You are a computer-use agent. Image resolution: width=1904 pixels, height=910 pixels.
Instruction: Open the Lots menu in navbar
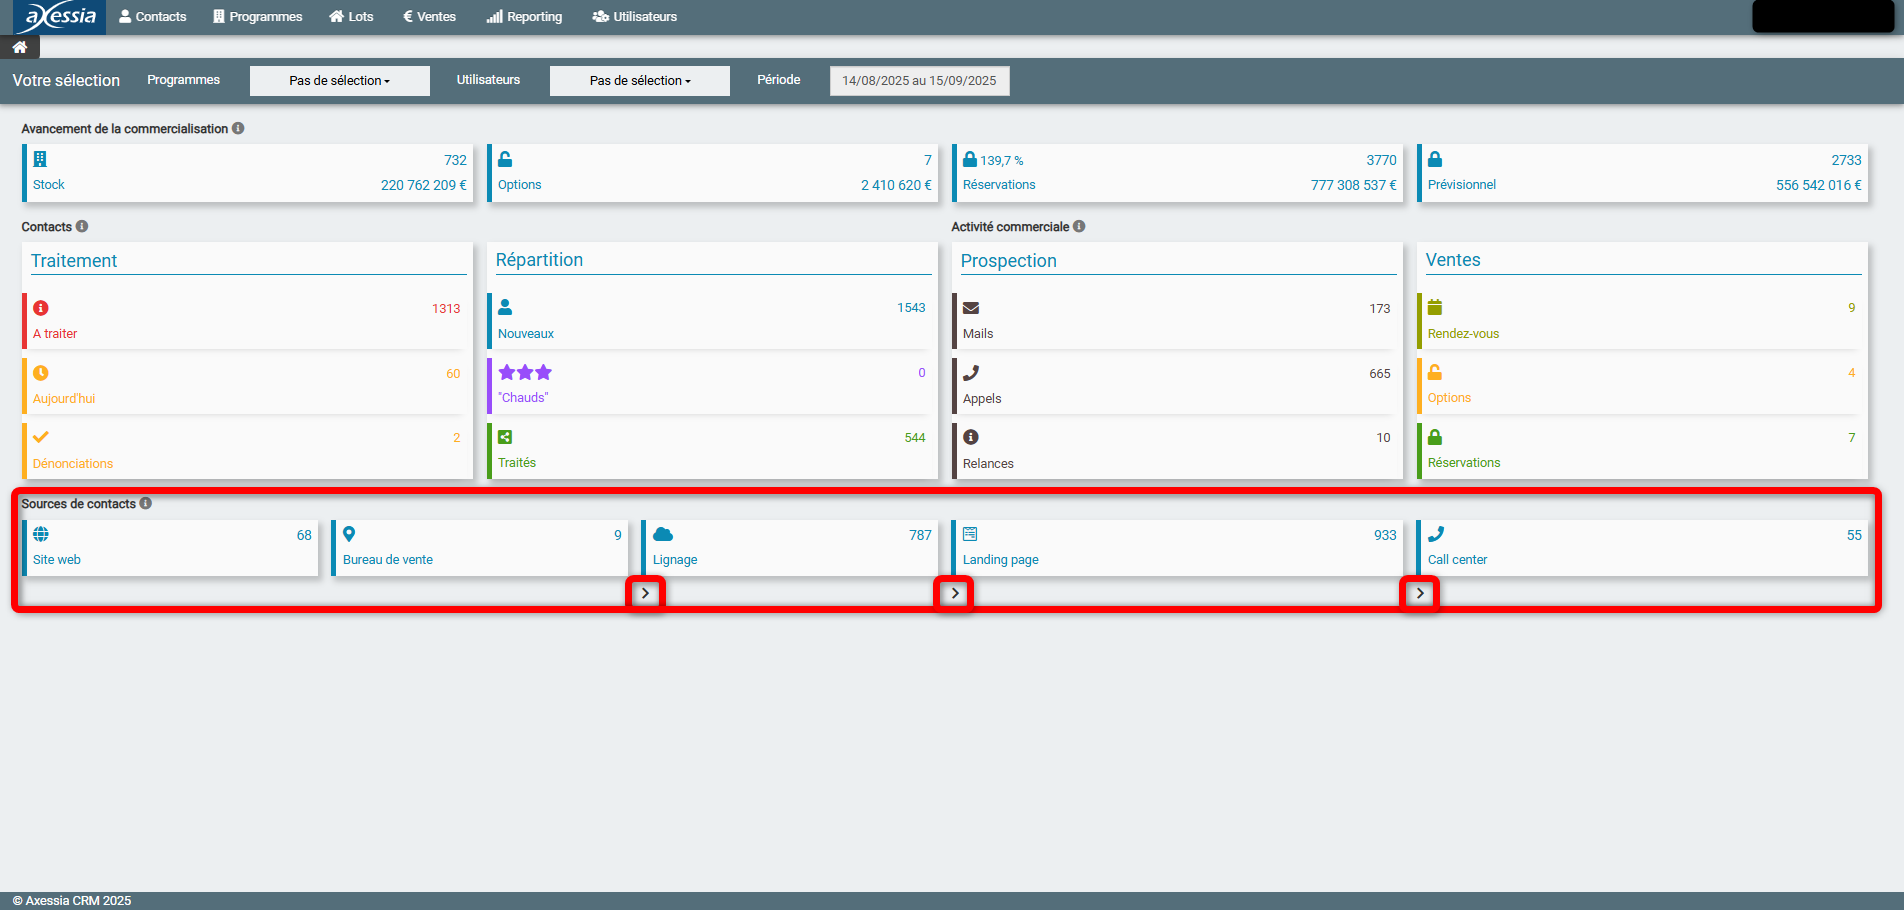tap(351, 17)
